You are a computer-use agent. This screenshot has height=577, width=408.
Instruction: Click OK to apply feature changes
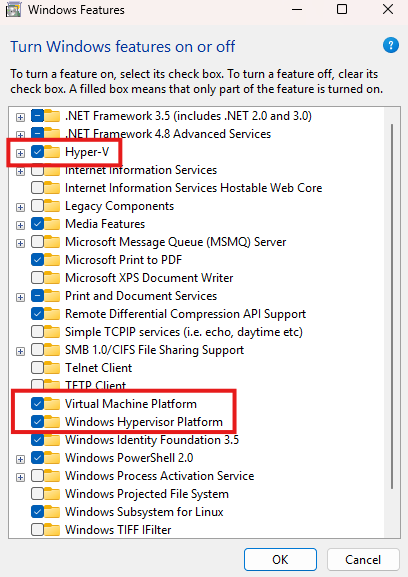click(280, 559)
